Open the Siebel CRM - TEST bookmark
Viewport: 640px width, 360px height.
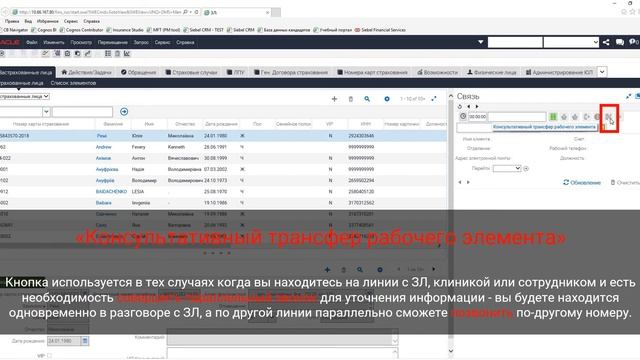click(203, 30)
